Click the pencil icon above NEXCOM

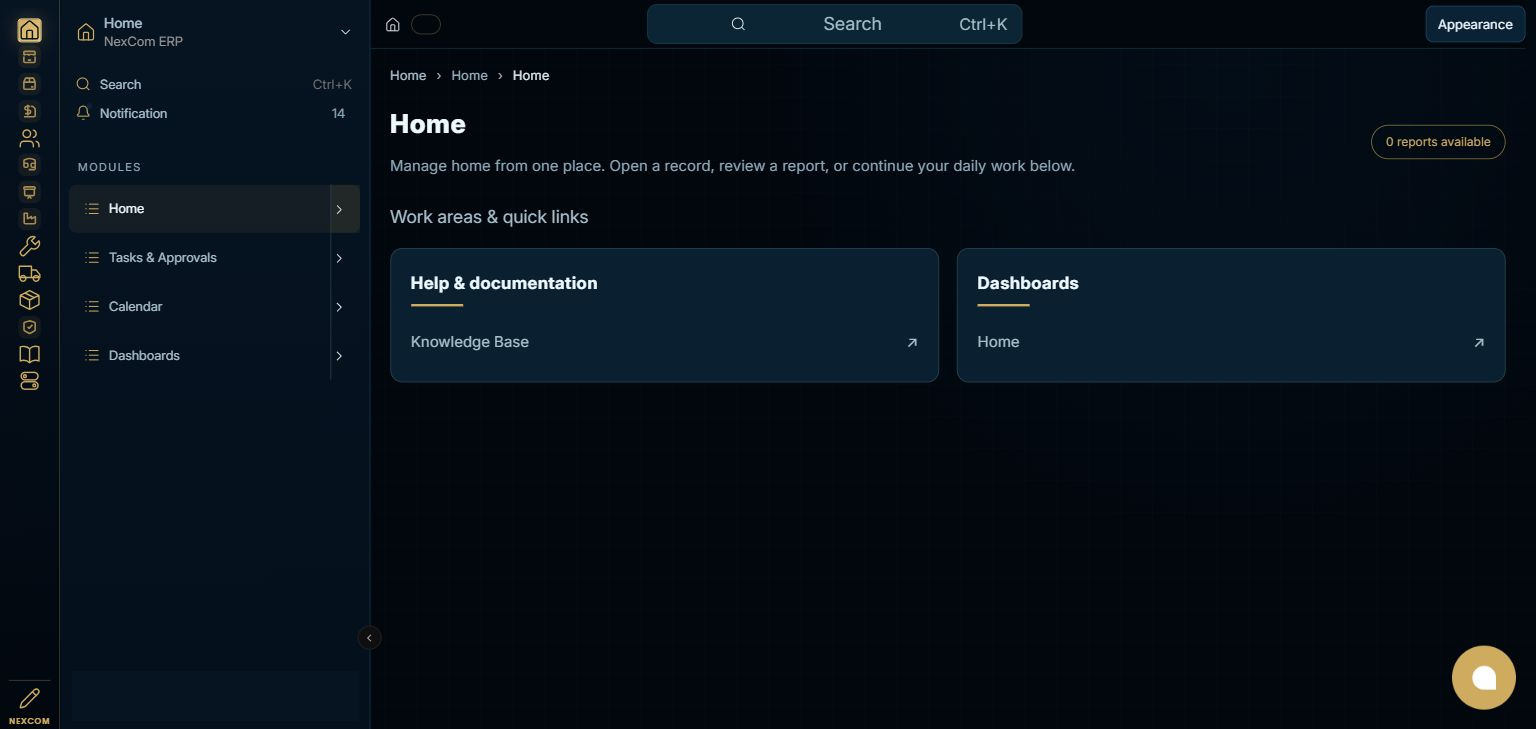30,698
